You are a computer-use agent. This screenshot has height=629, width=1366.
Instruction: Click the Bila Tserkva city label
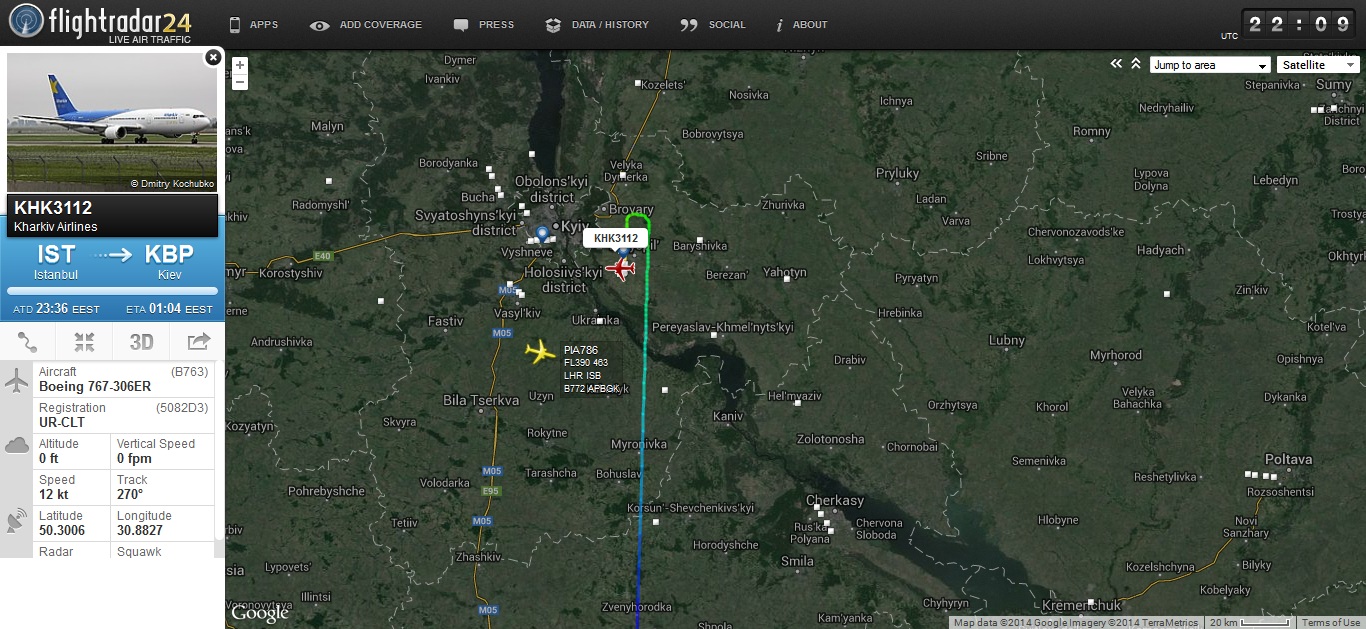click(481, 400)
